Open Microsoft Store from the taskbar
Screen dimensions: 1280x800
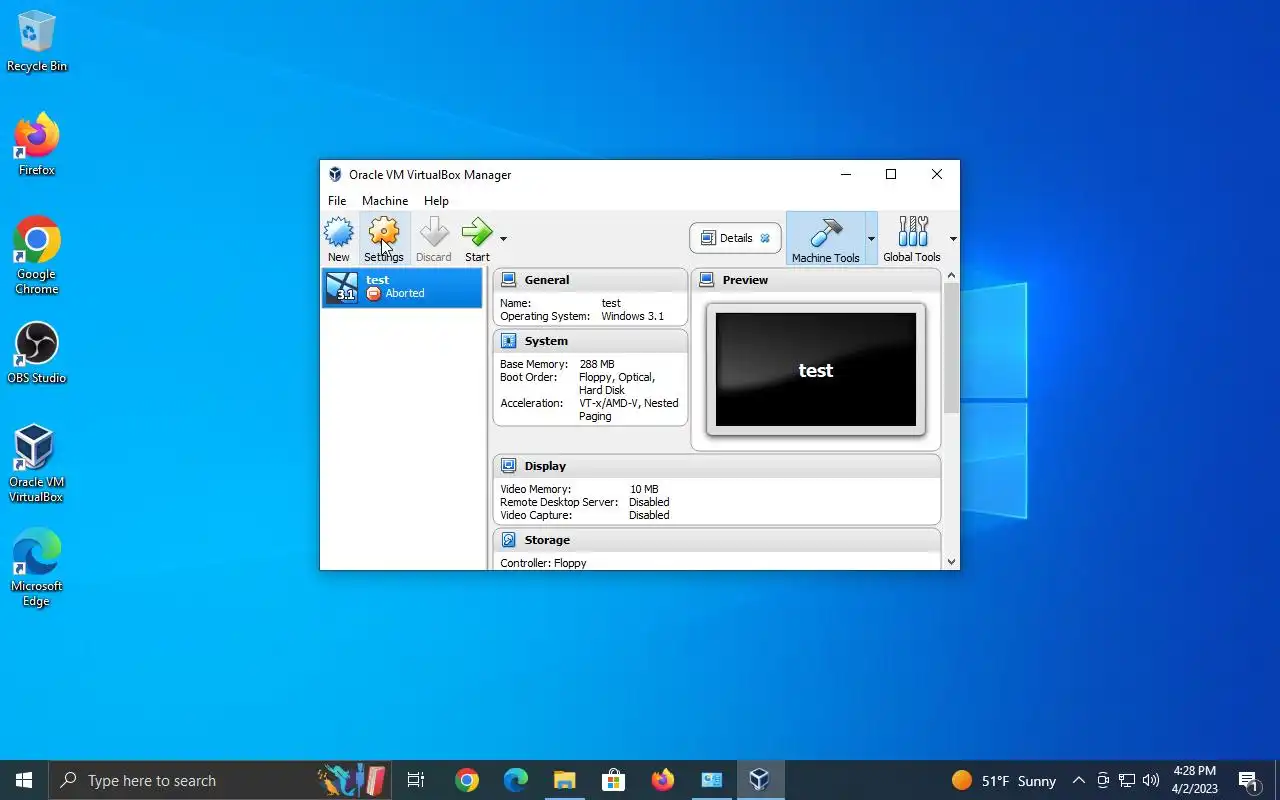[x=613, y=780]
